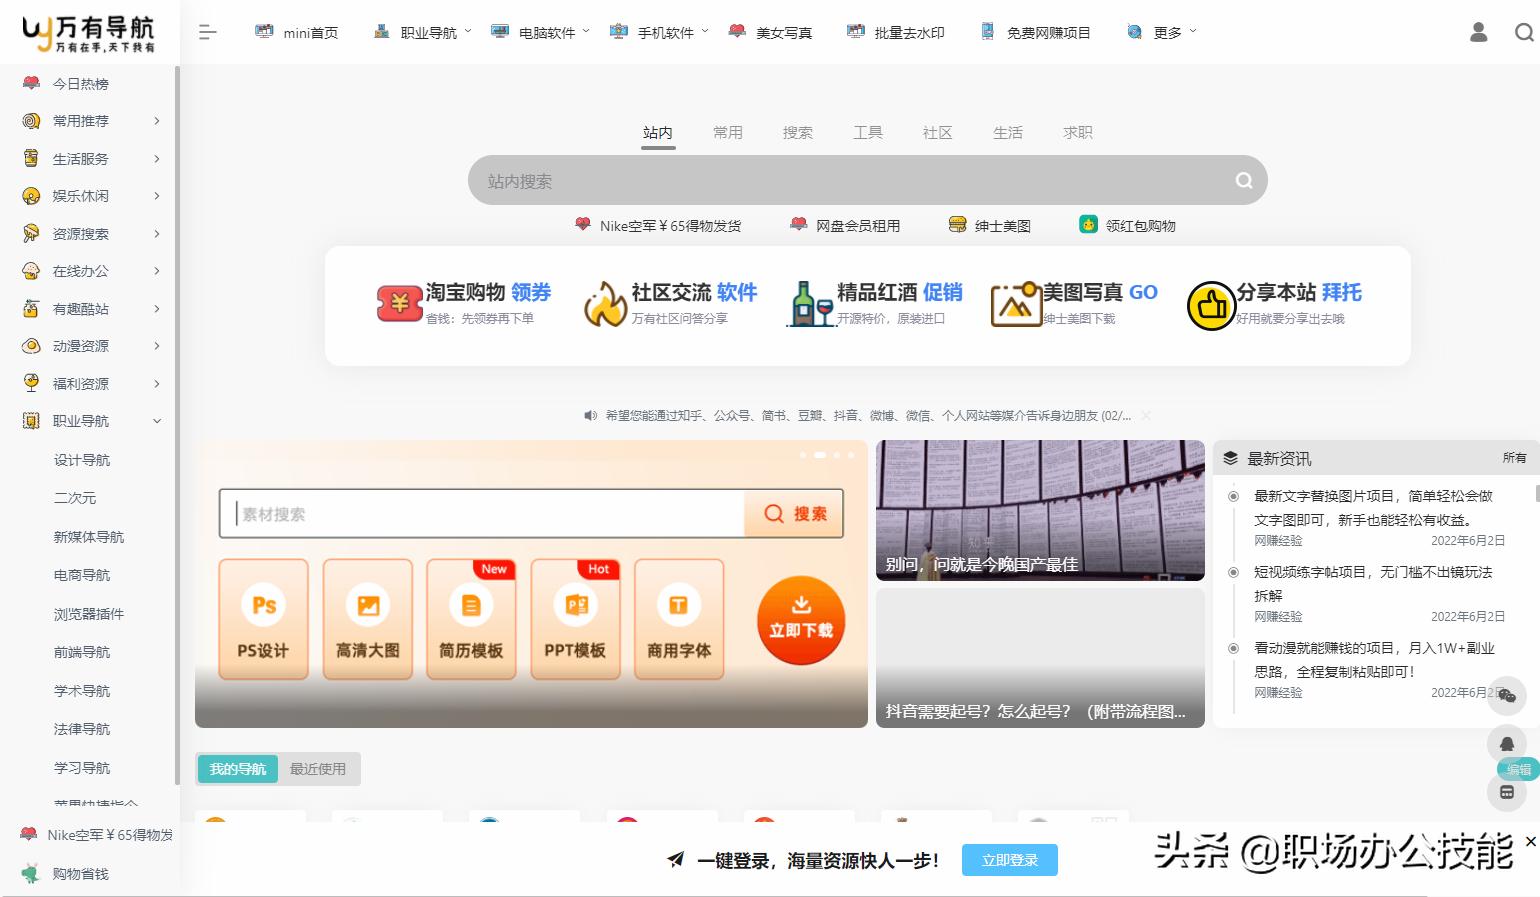The height and width of the screenshot is (897, 1540).
Task: Open the notification bell icon on right edge
Action: [1507, 744]
